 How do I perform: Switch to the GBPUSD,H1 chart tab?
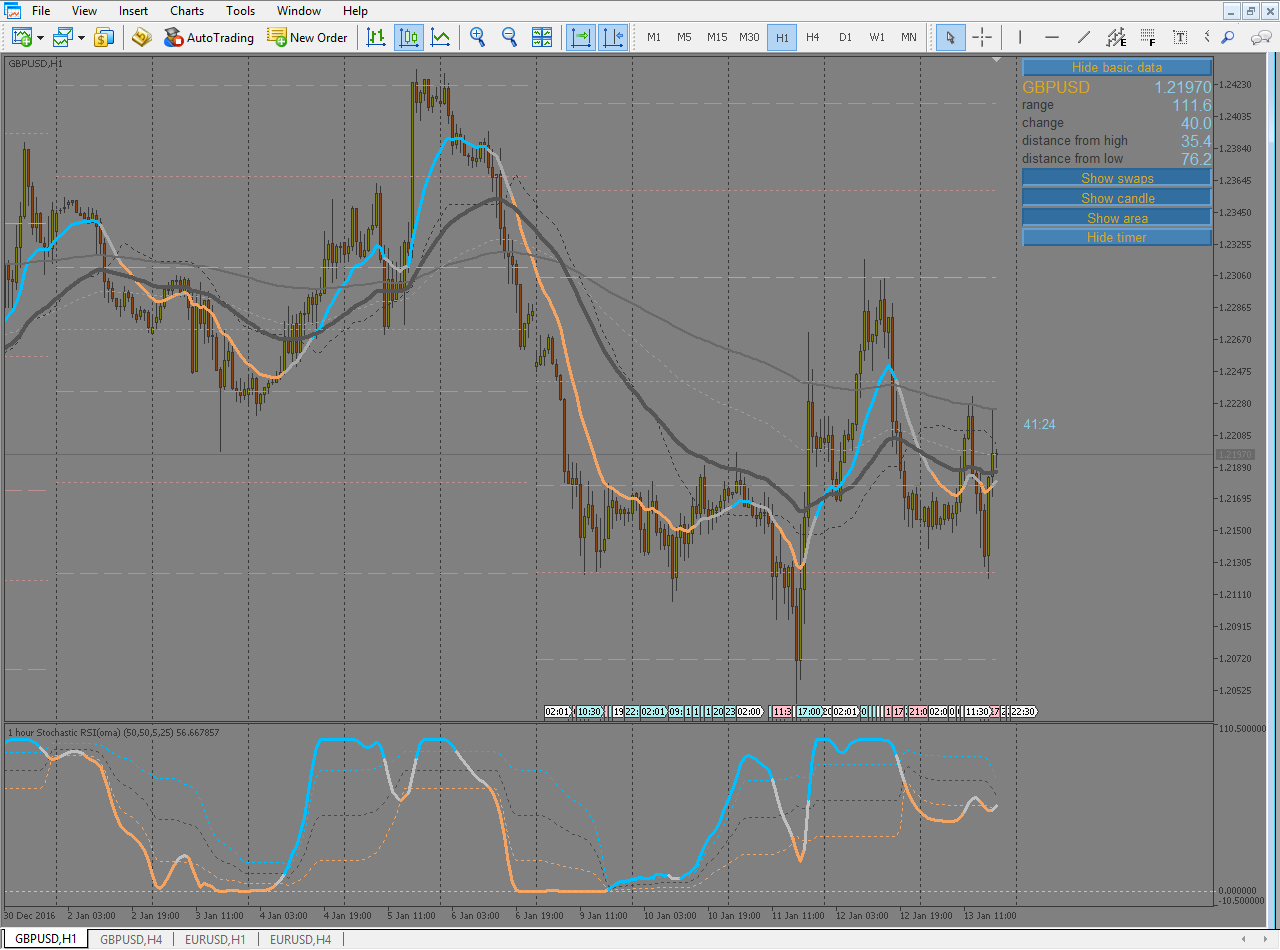coord(45,939)
